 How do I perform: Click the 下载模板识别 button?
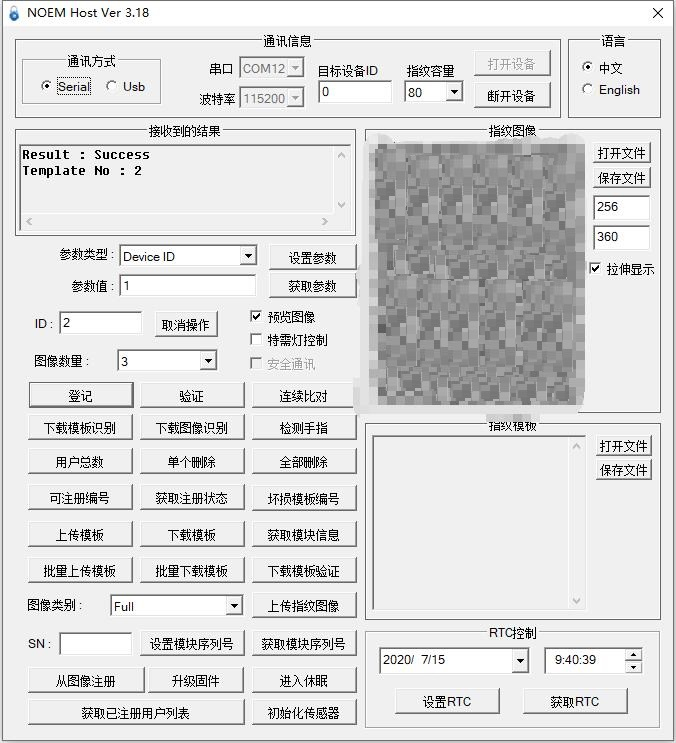80,427
